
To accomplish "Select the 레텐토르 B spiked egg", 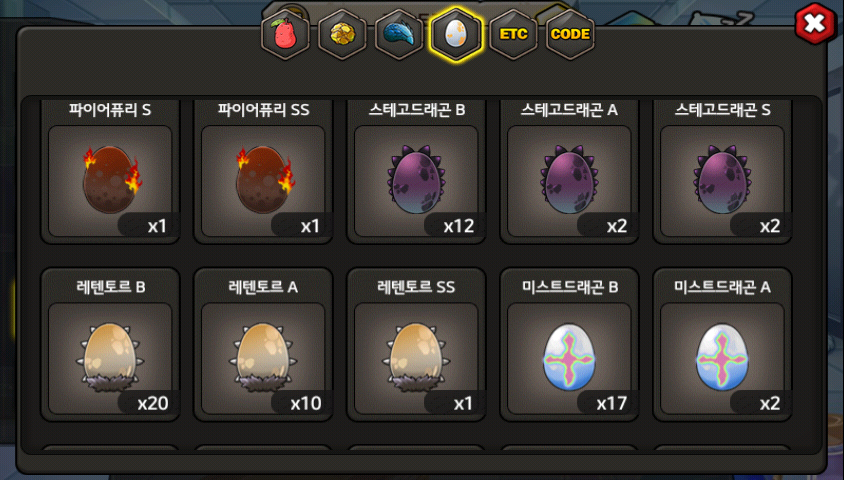I will (110, 358).
